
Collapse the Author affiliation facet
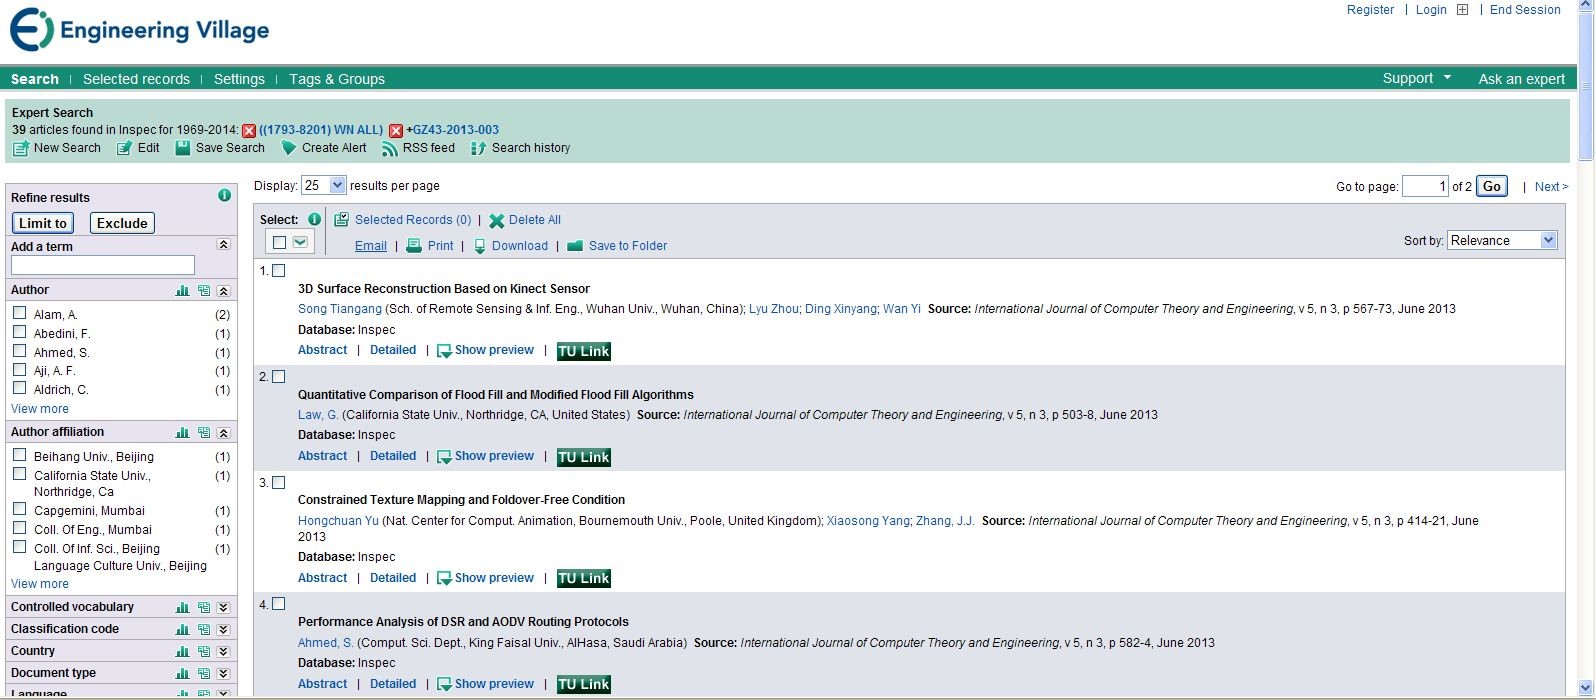pyautogui.click(x=224, y=433)
